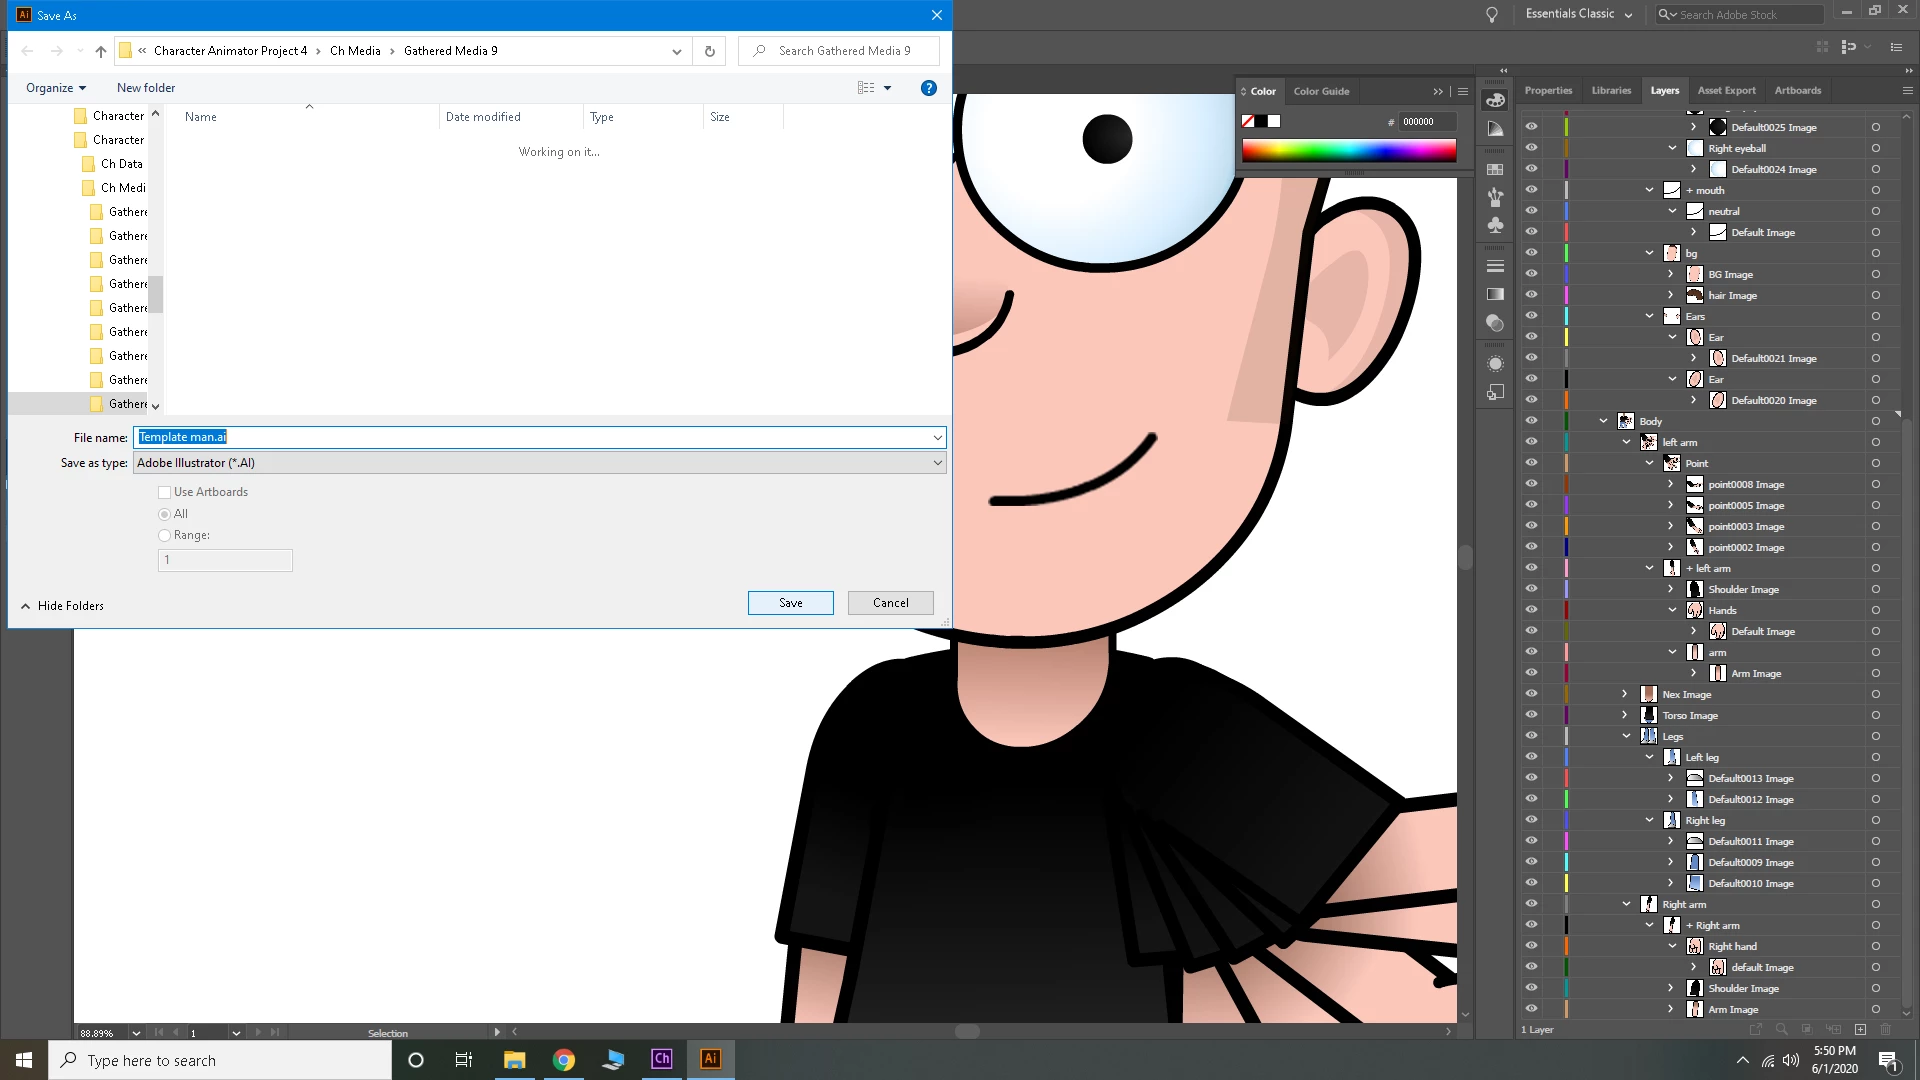The image size is (1920, 1080).
Task: Open the Appearance panel icon
Action: pyautogui.click(x=1495, y=364)
